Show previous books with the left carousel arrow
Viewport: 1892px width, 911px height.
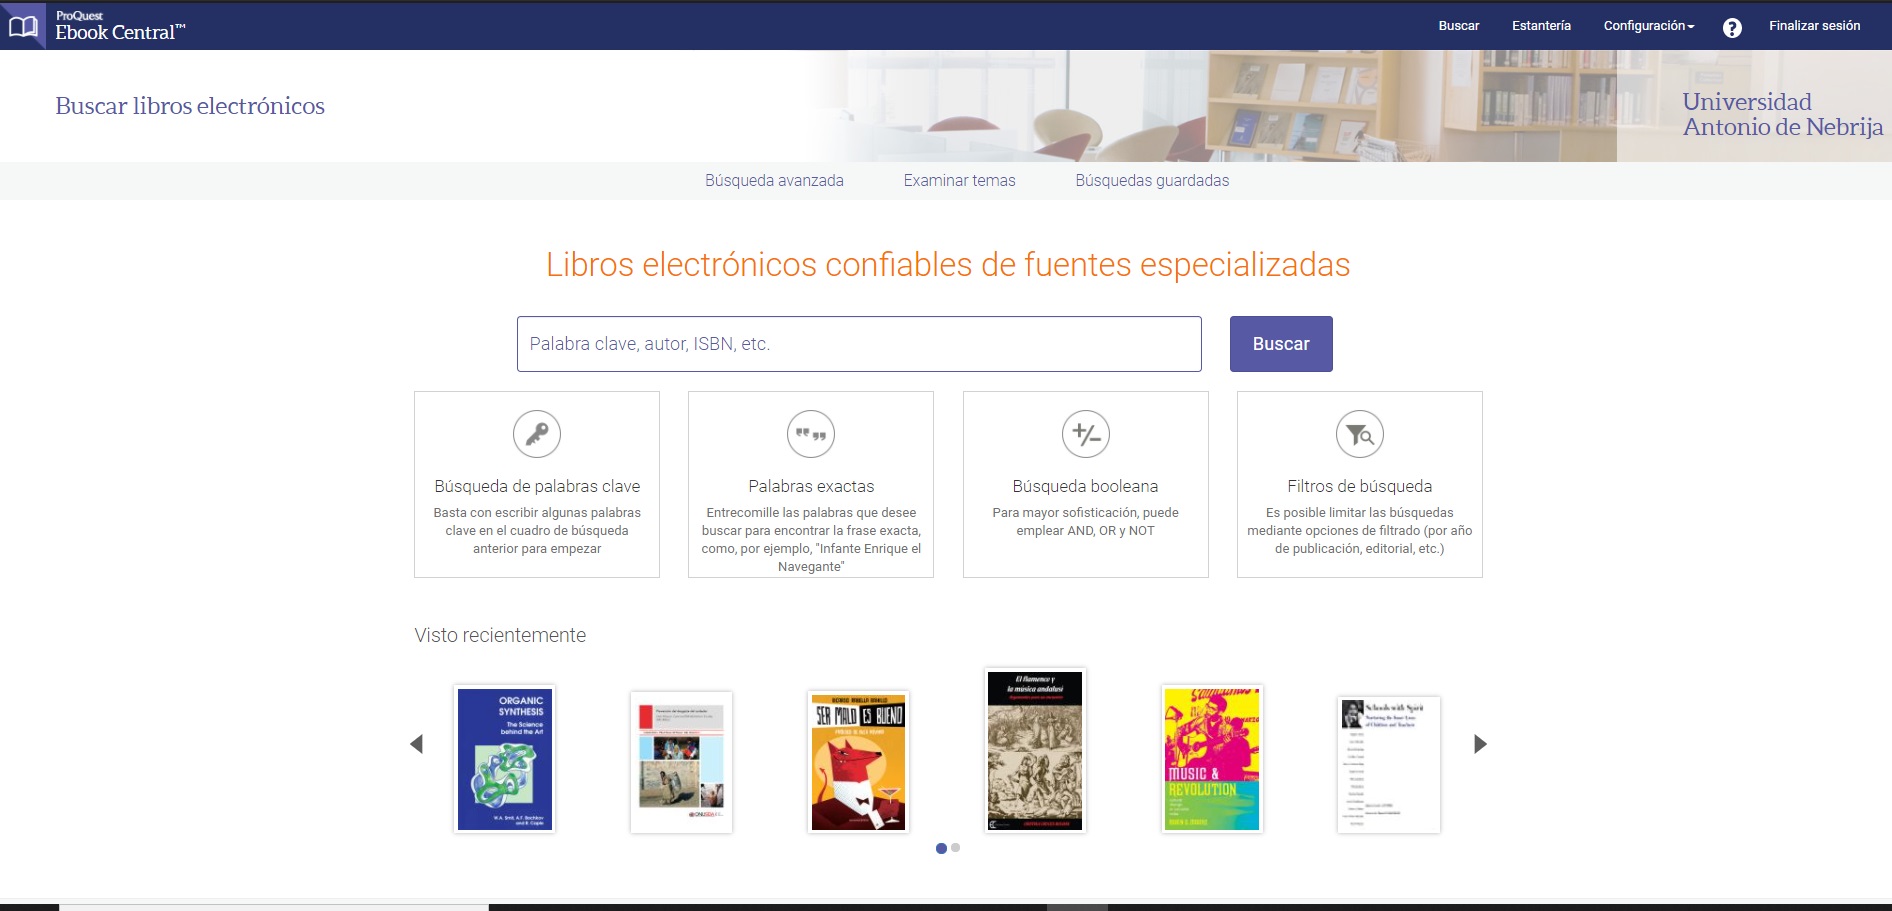coord(417,744)
